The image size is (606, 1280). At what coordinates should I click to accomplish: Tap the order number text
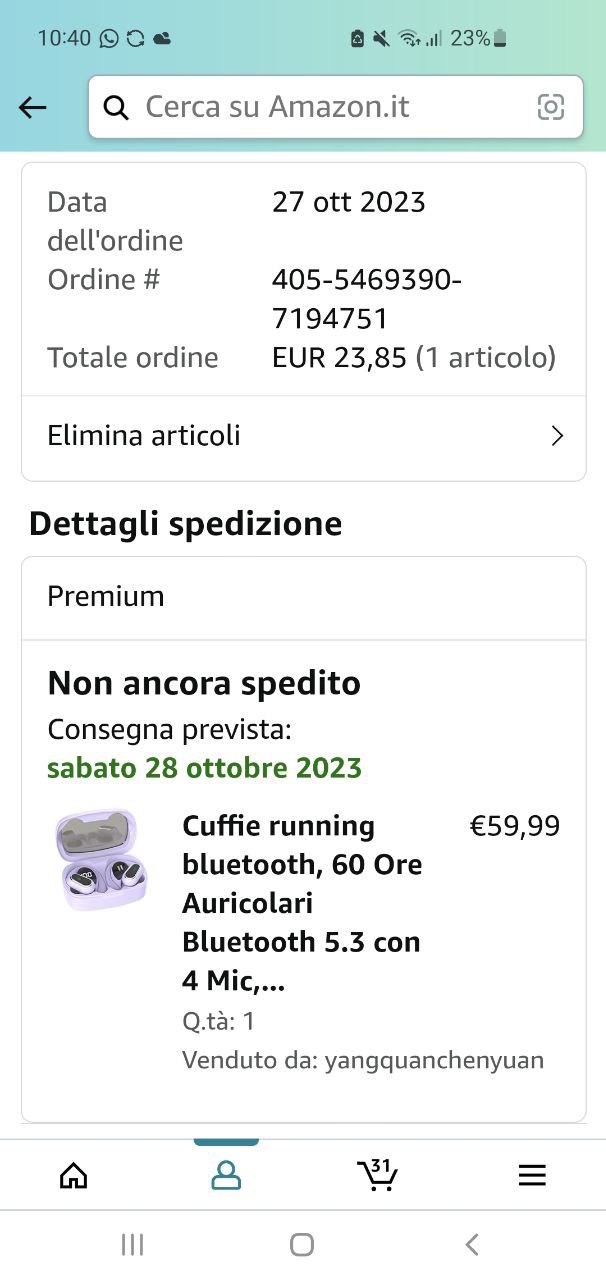(365, 299)
